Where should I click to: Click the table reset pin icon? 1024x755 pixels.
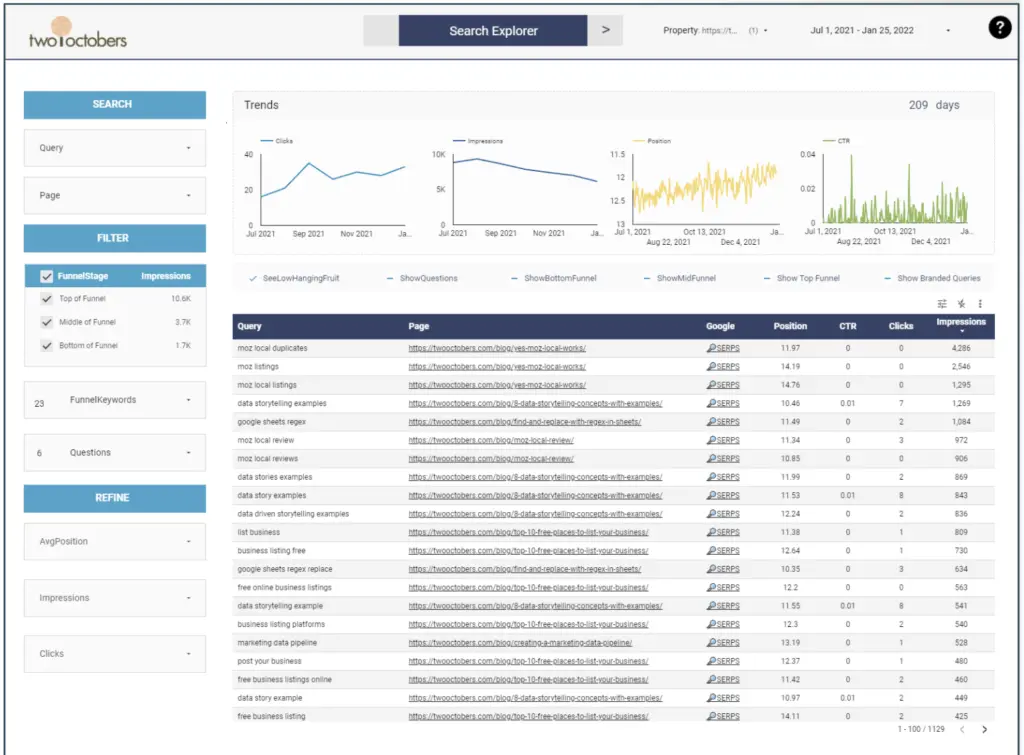961,304
